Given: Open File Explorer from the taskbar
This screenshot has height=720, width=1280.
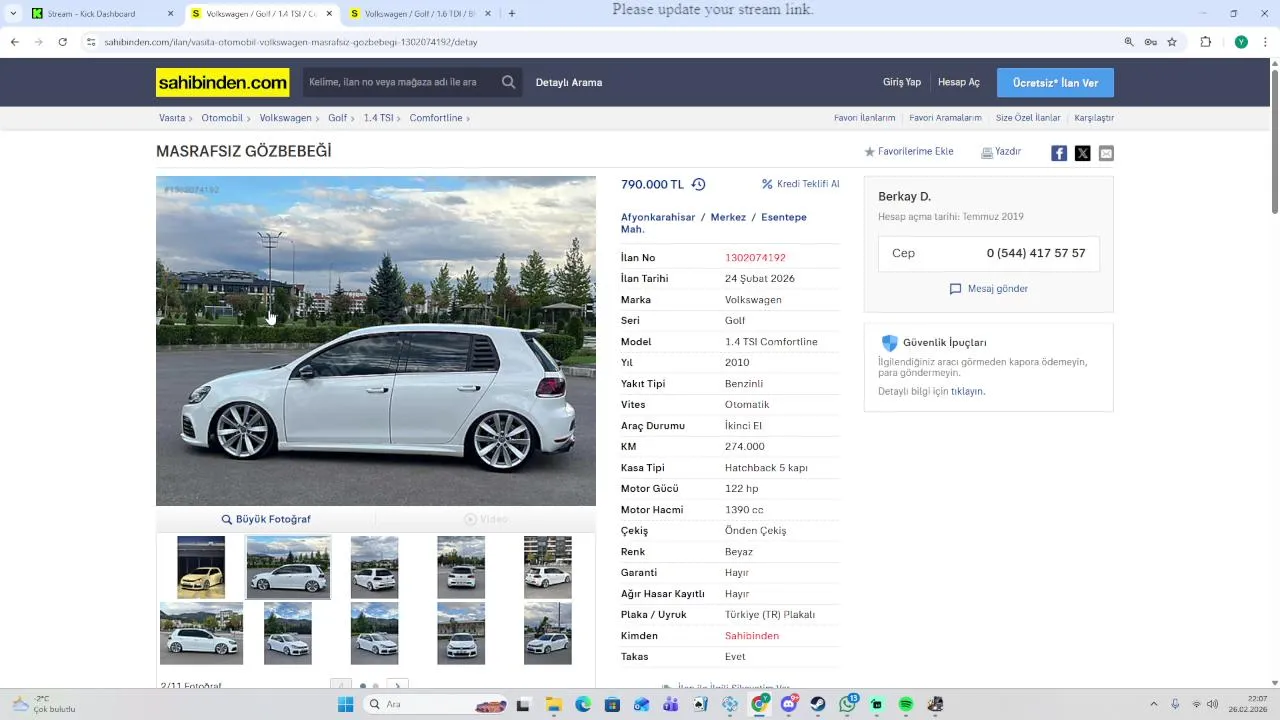Looking at the screenshot, I should (x=553, y=704).
